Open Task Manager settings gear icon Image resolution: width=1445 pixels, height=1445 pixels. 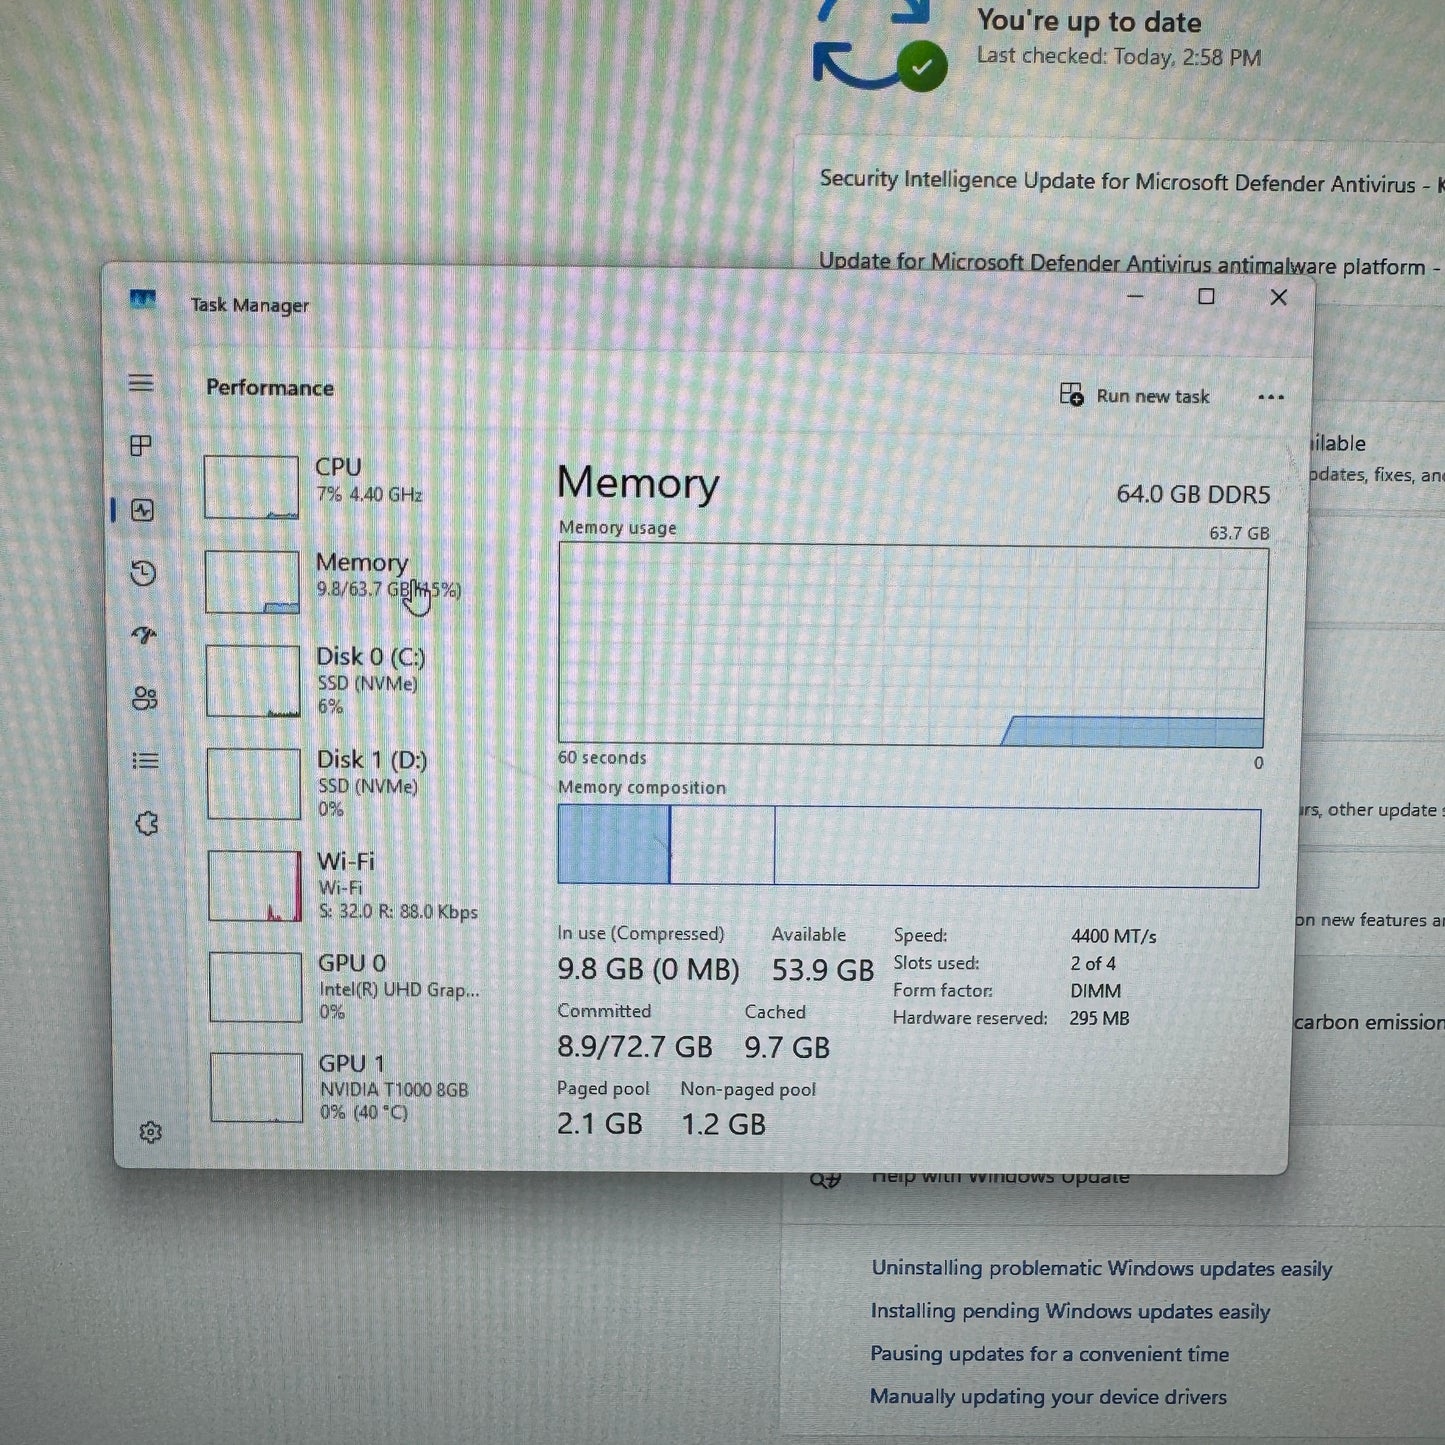(x=150, y=1132)
